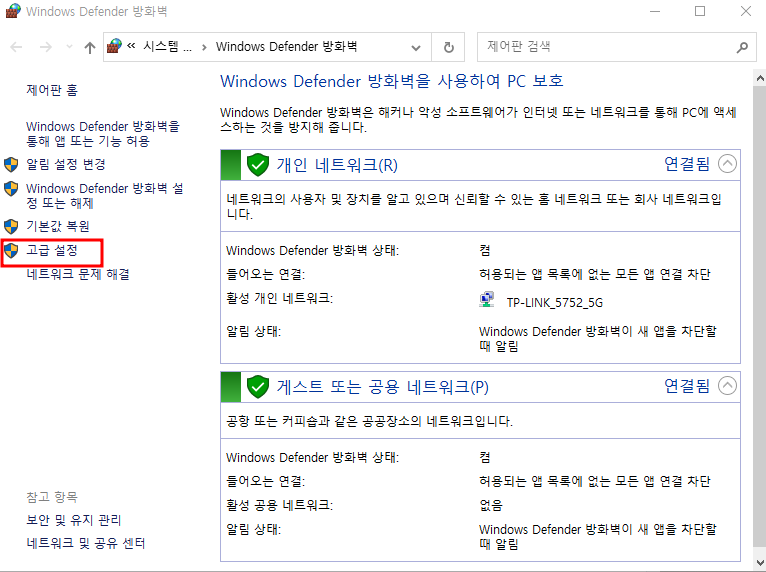Click the firewall icon in the title bar
Screen dimensions: 766x572
[x=12, y=11]
